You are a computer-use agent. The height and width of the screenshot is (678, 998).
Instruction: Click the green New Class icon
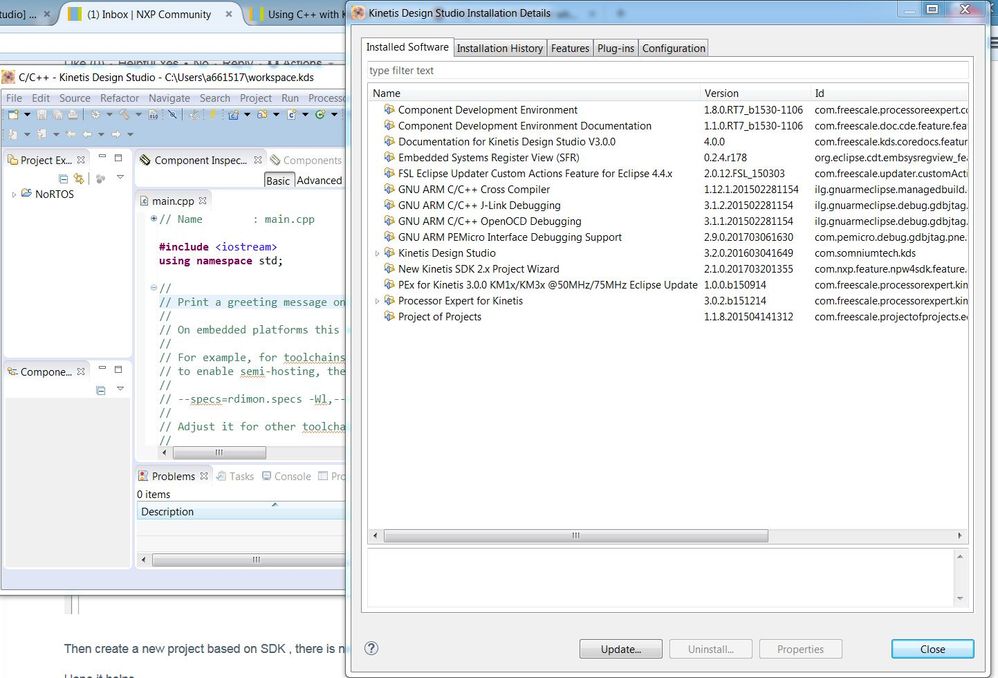click(320, 115)
